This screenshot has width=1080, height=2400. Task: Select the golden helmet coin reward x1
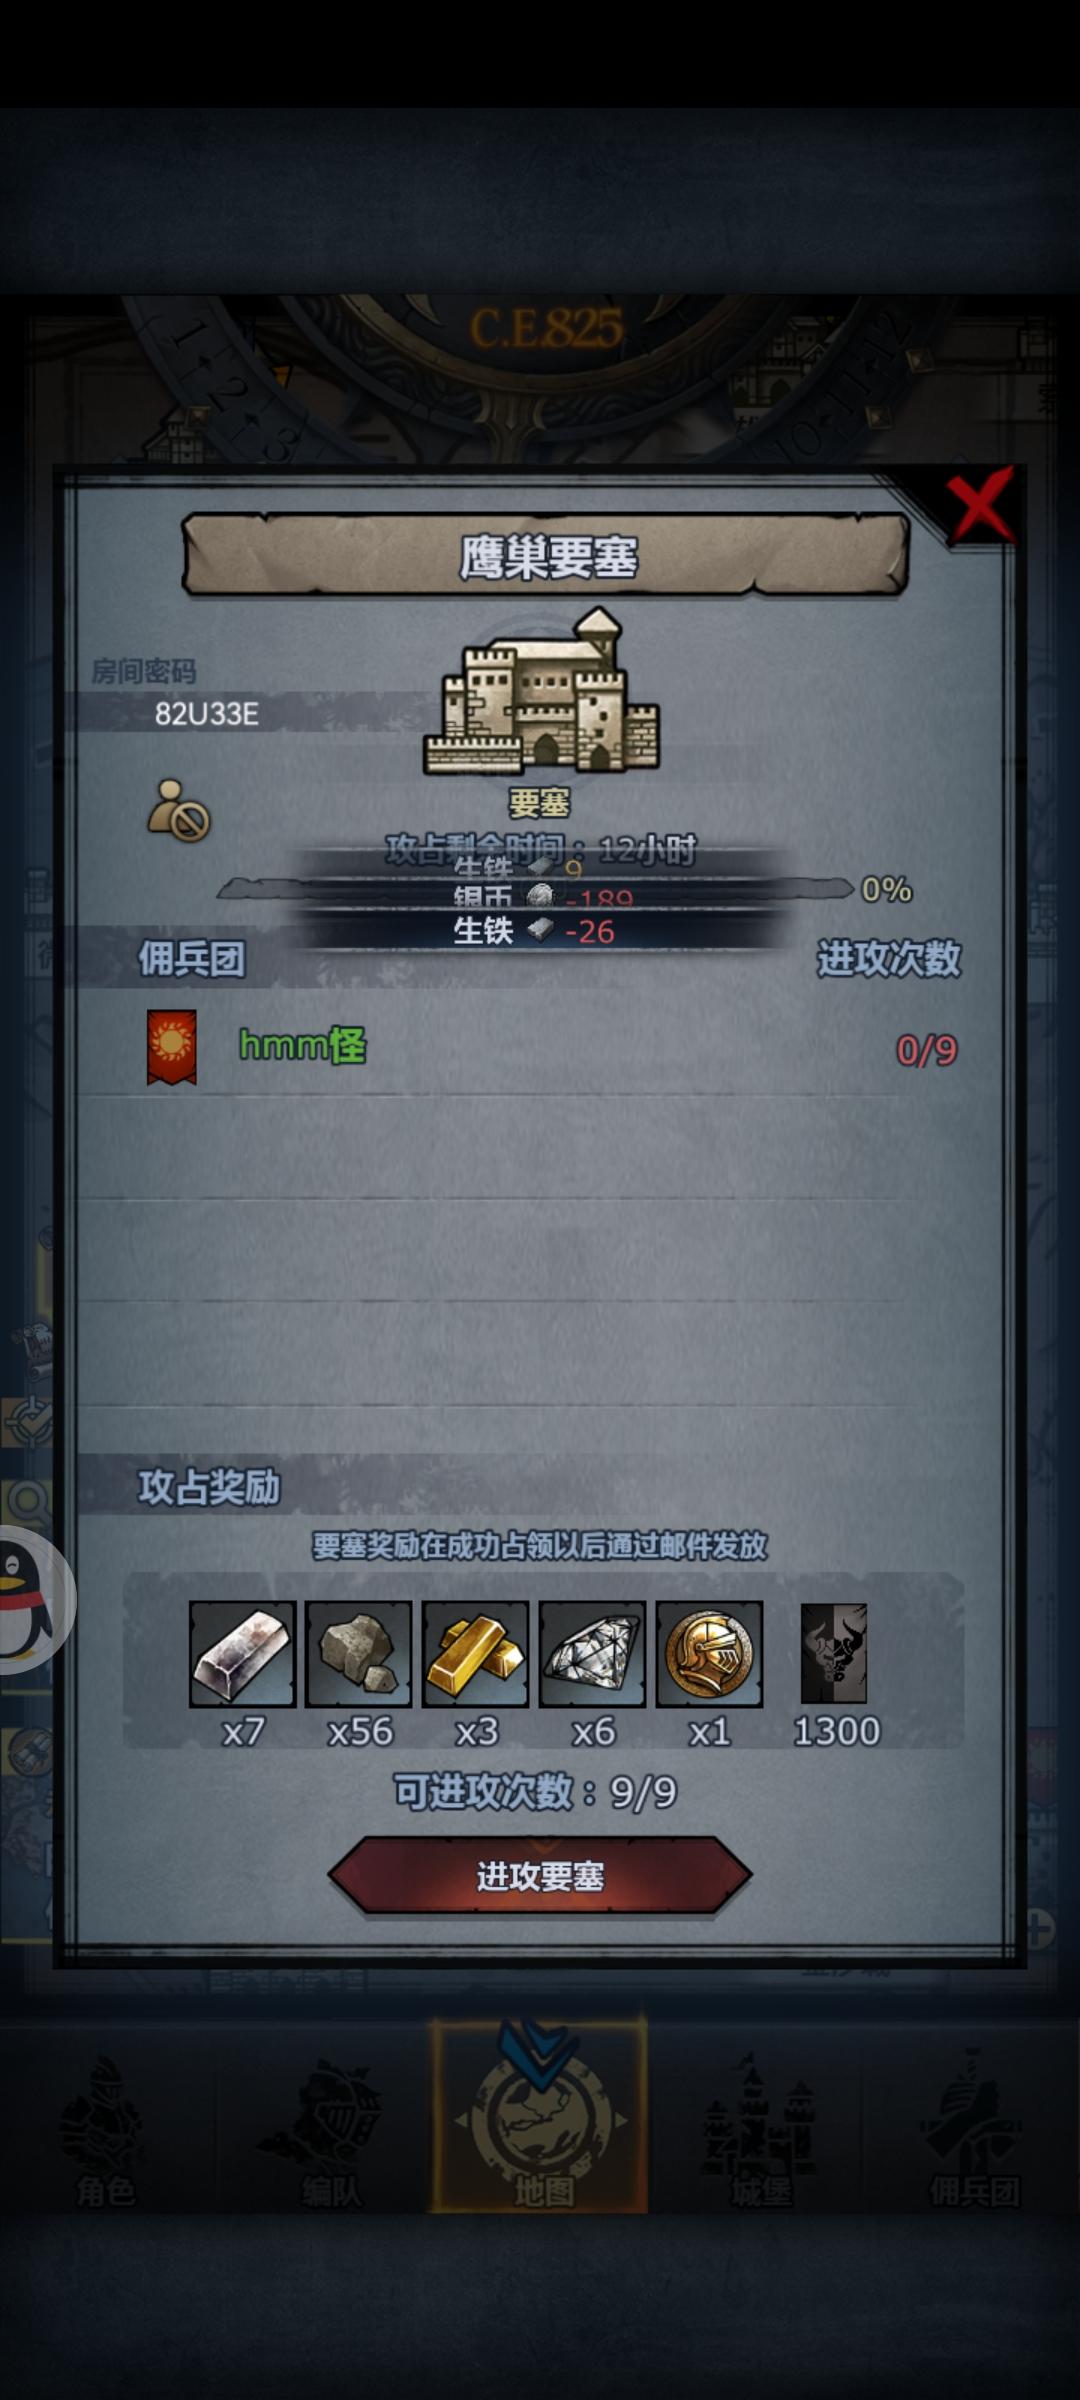[x=709, y=1654]
